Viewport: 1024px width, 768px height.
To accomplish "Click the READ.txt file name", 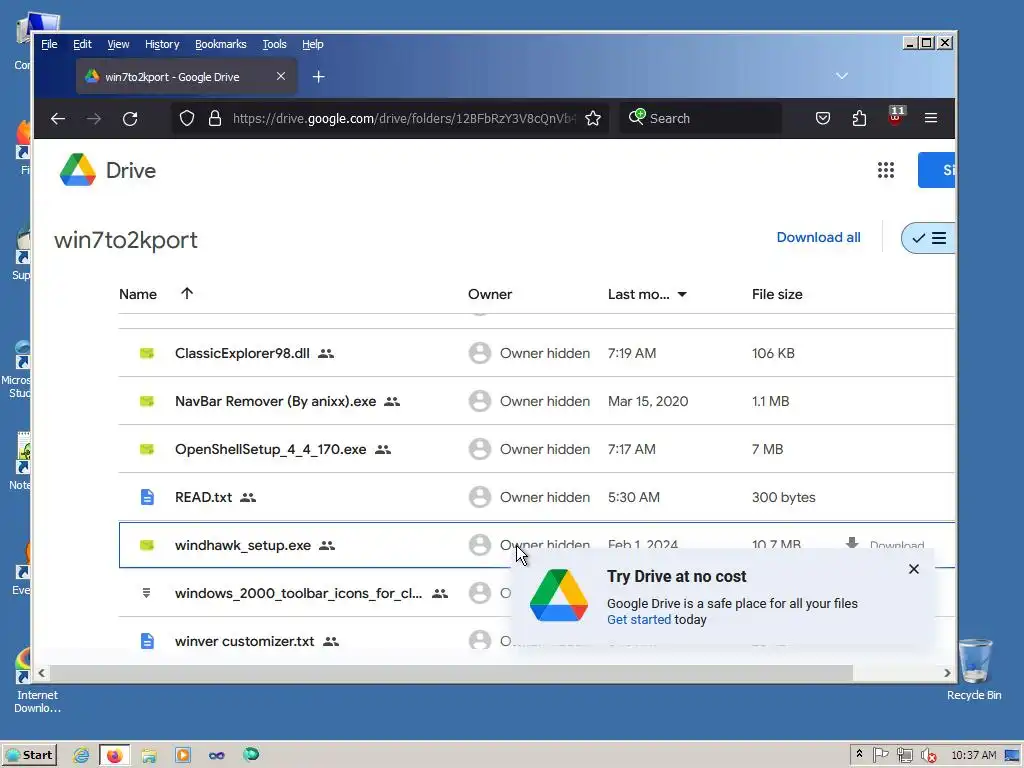I will [x=203, y=497].
